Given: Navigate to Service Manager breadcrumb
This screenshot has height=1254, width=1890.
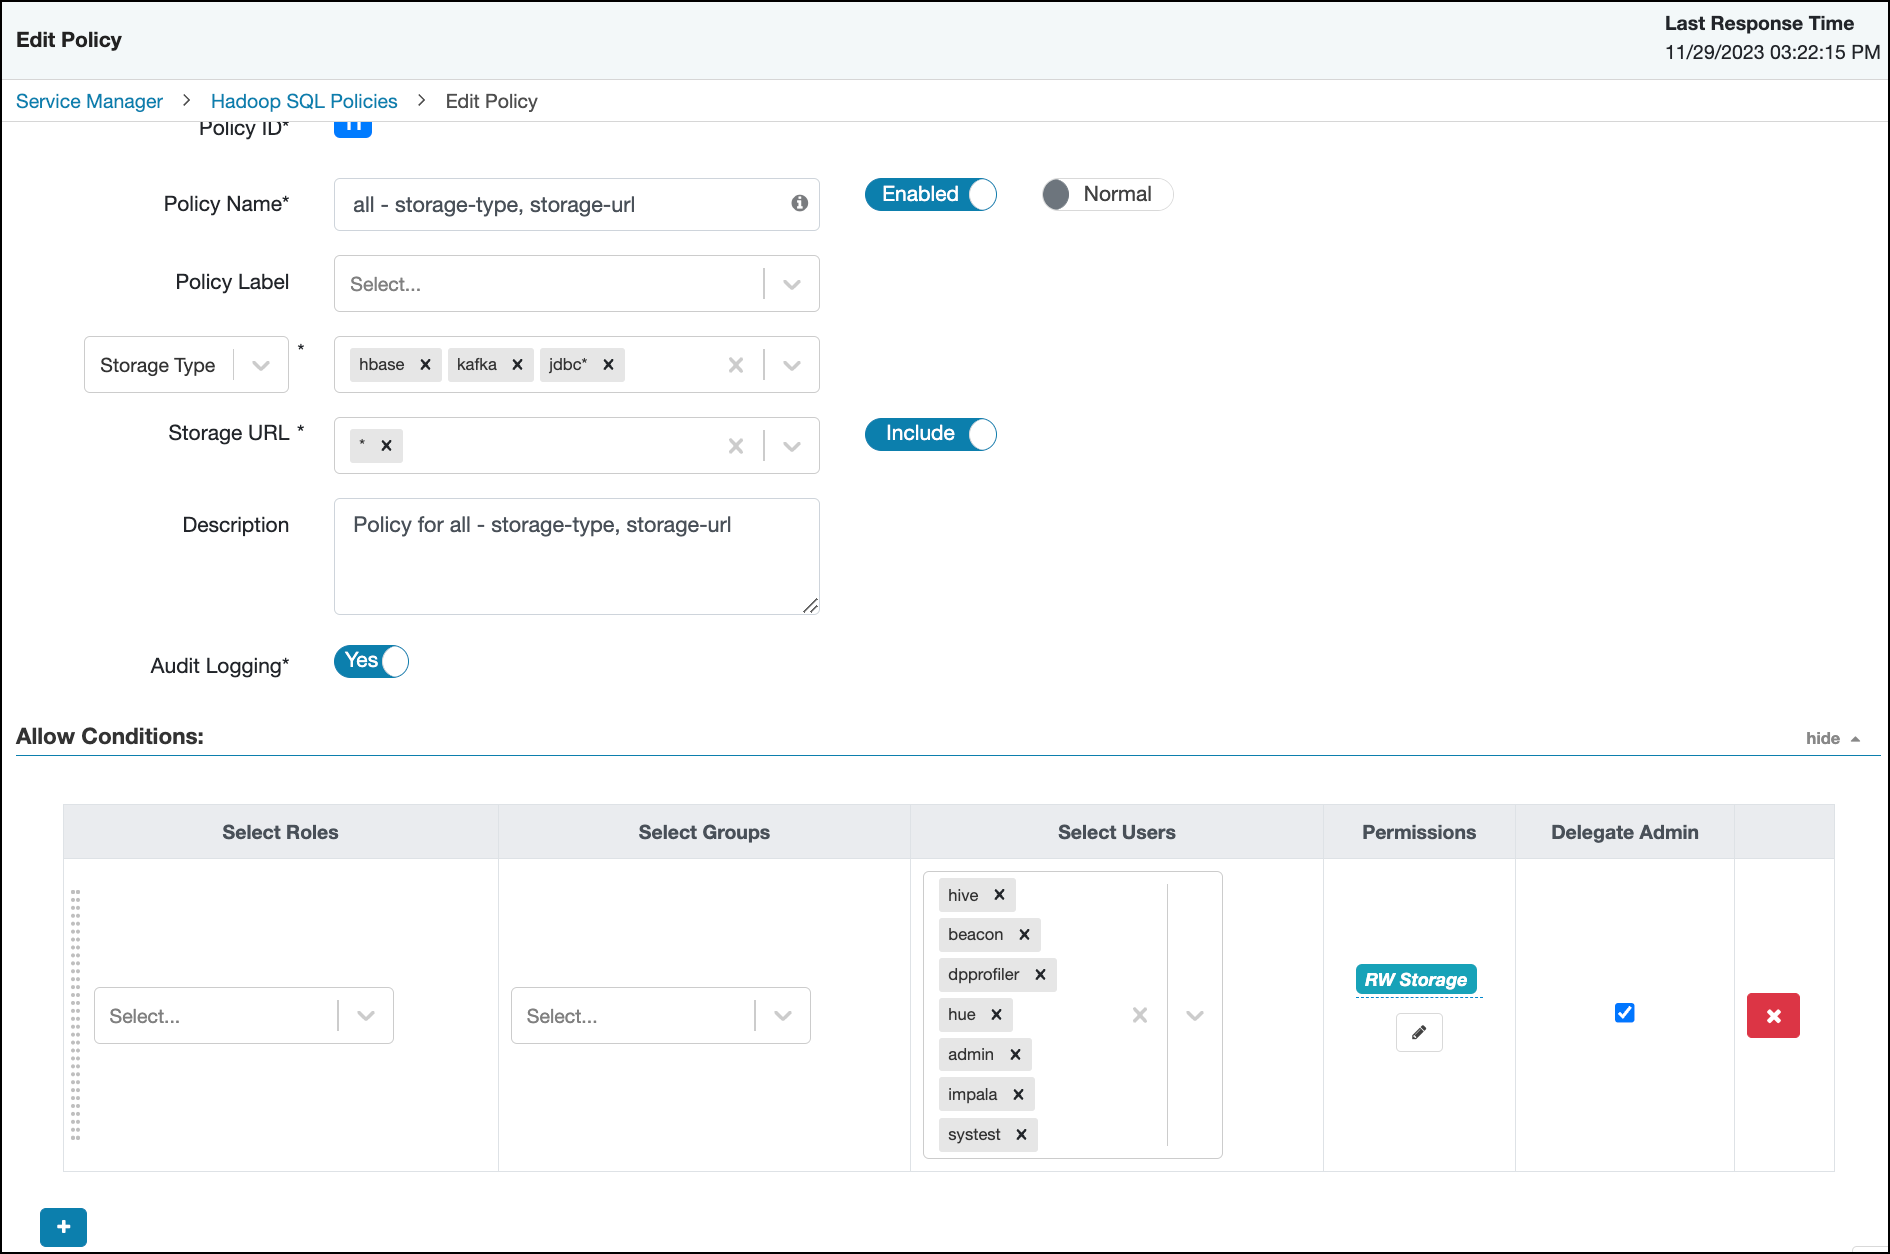Looking at the screenshot, I should pos(89,101).
